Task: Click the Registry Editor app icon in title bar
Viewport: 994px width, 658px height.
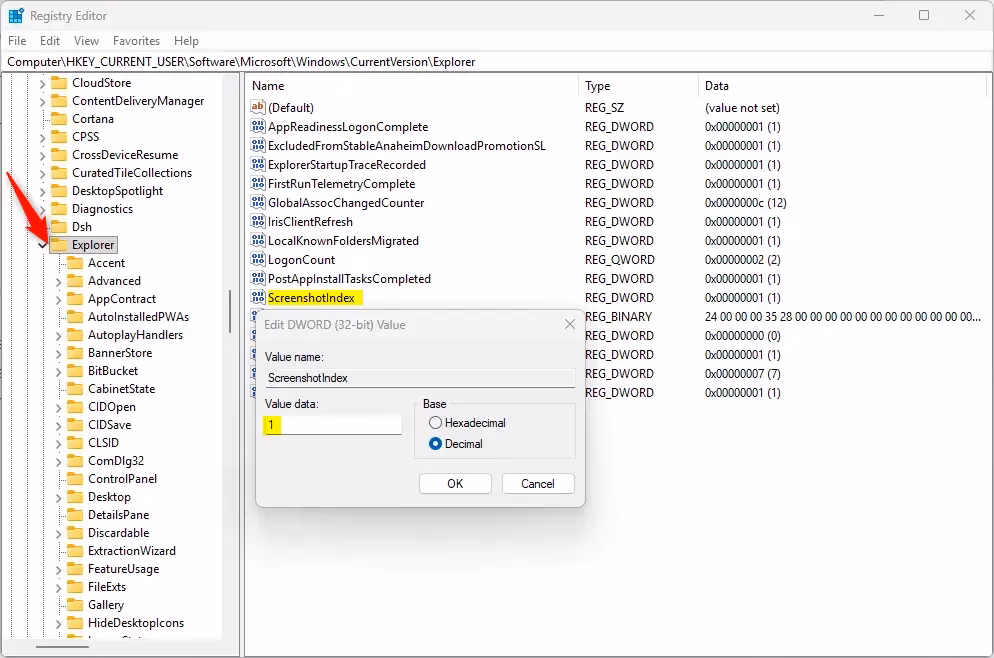Action: click(16, 16)
